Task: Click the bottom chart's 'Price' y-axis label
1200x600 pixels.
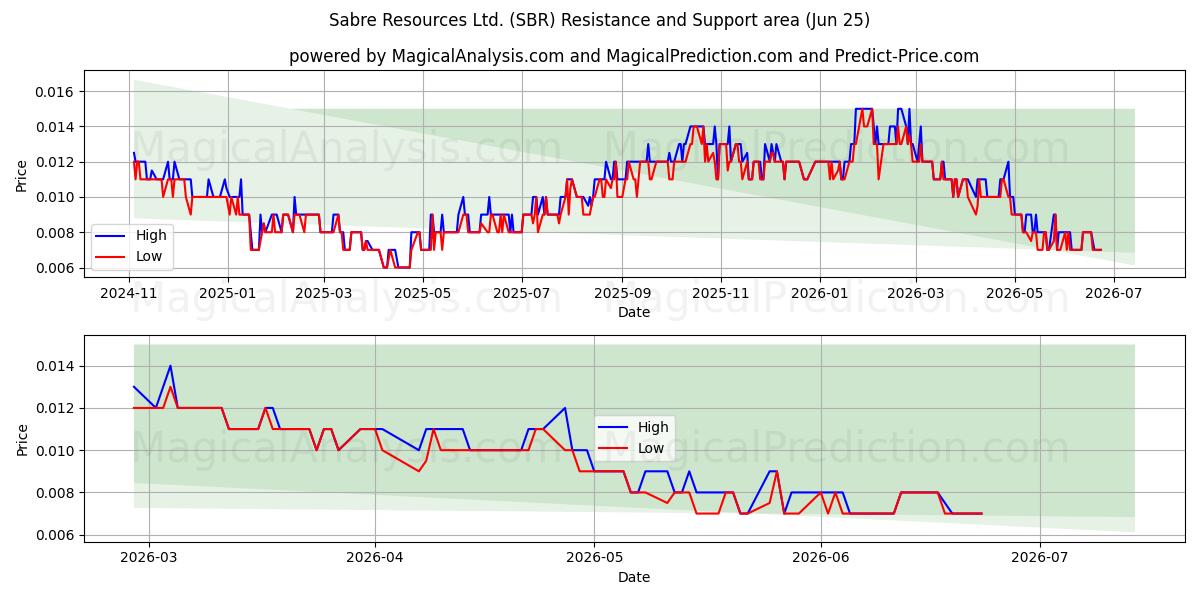Action: point(22,440)
